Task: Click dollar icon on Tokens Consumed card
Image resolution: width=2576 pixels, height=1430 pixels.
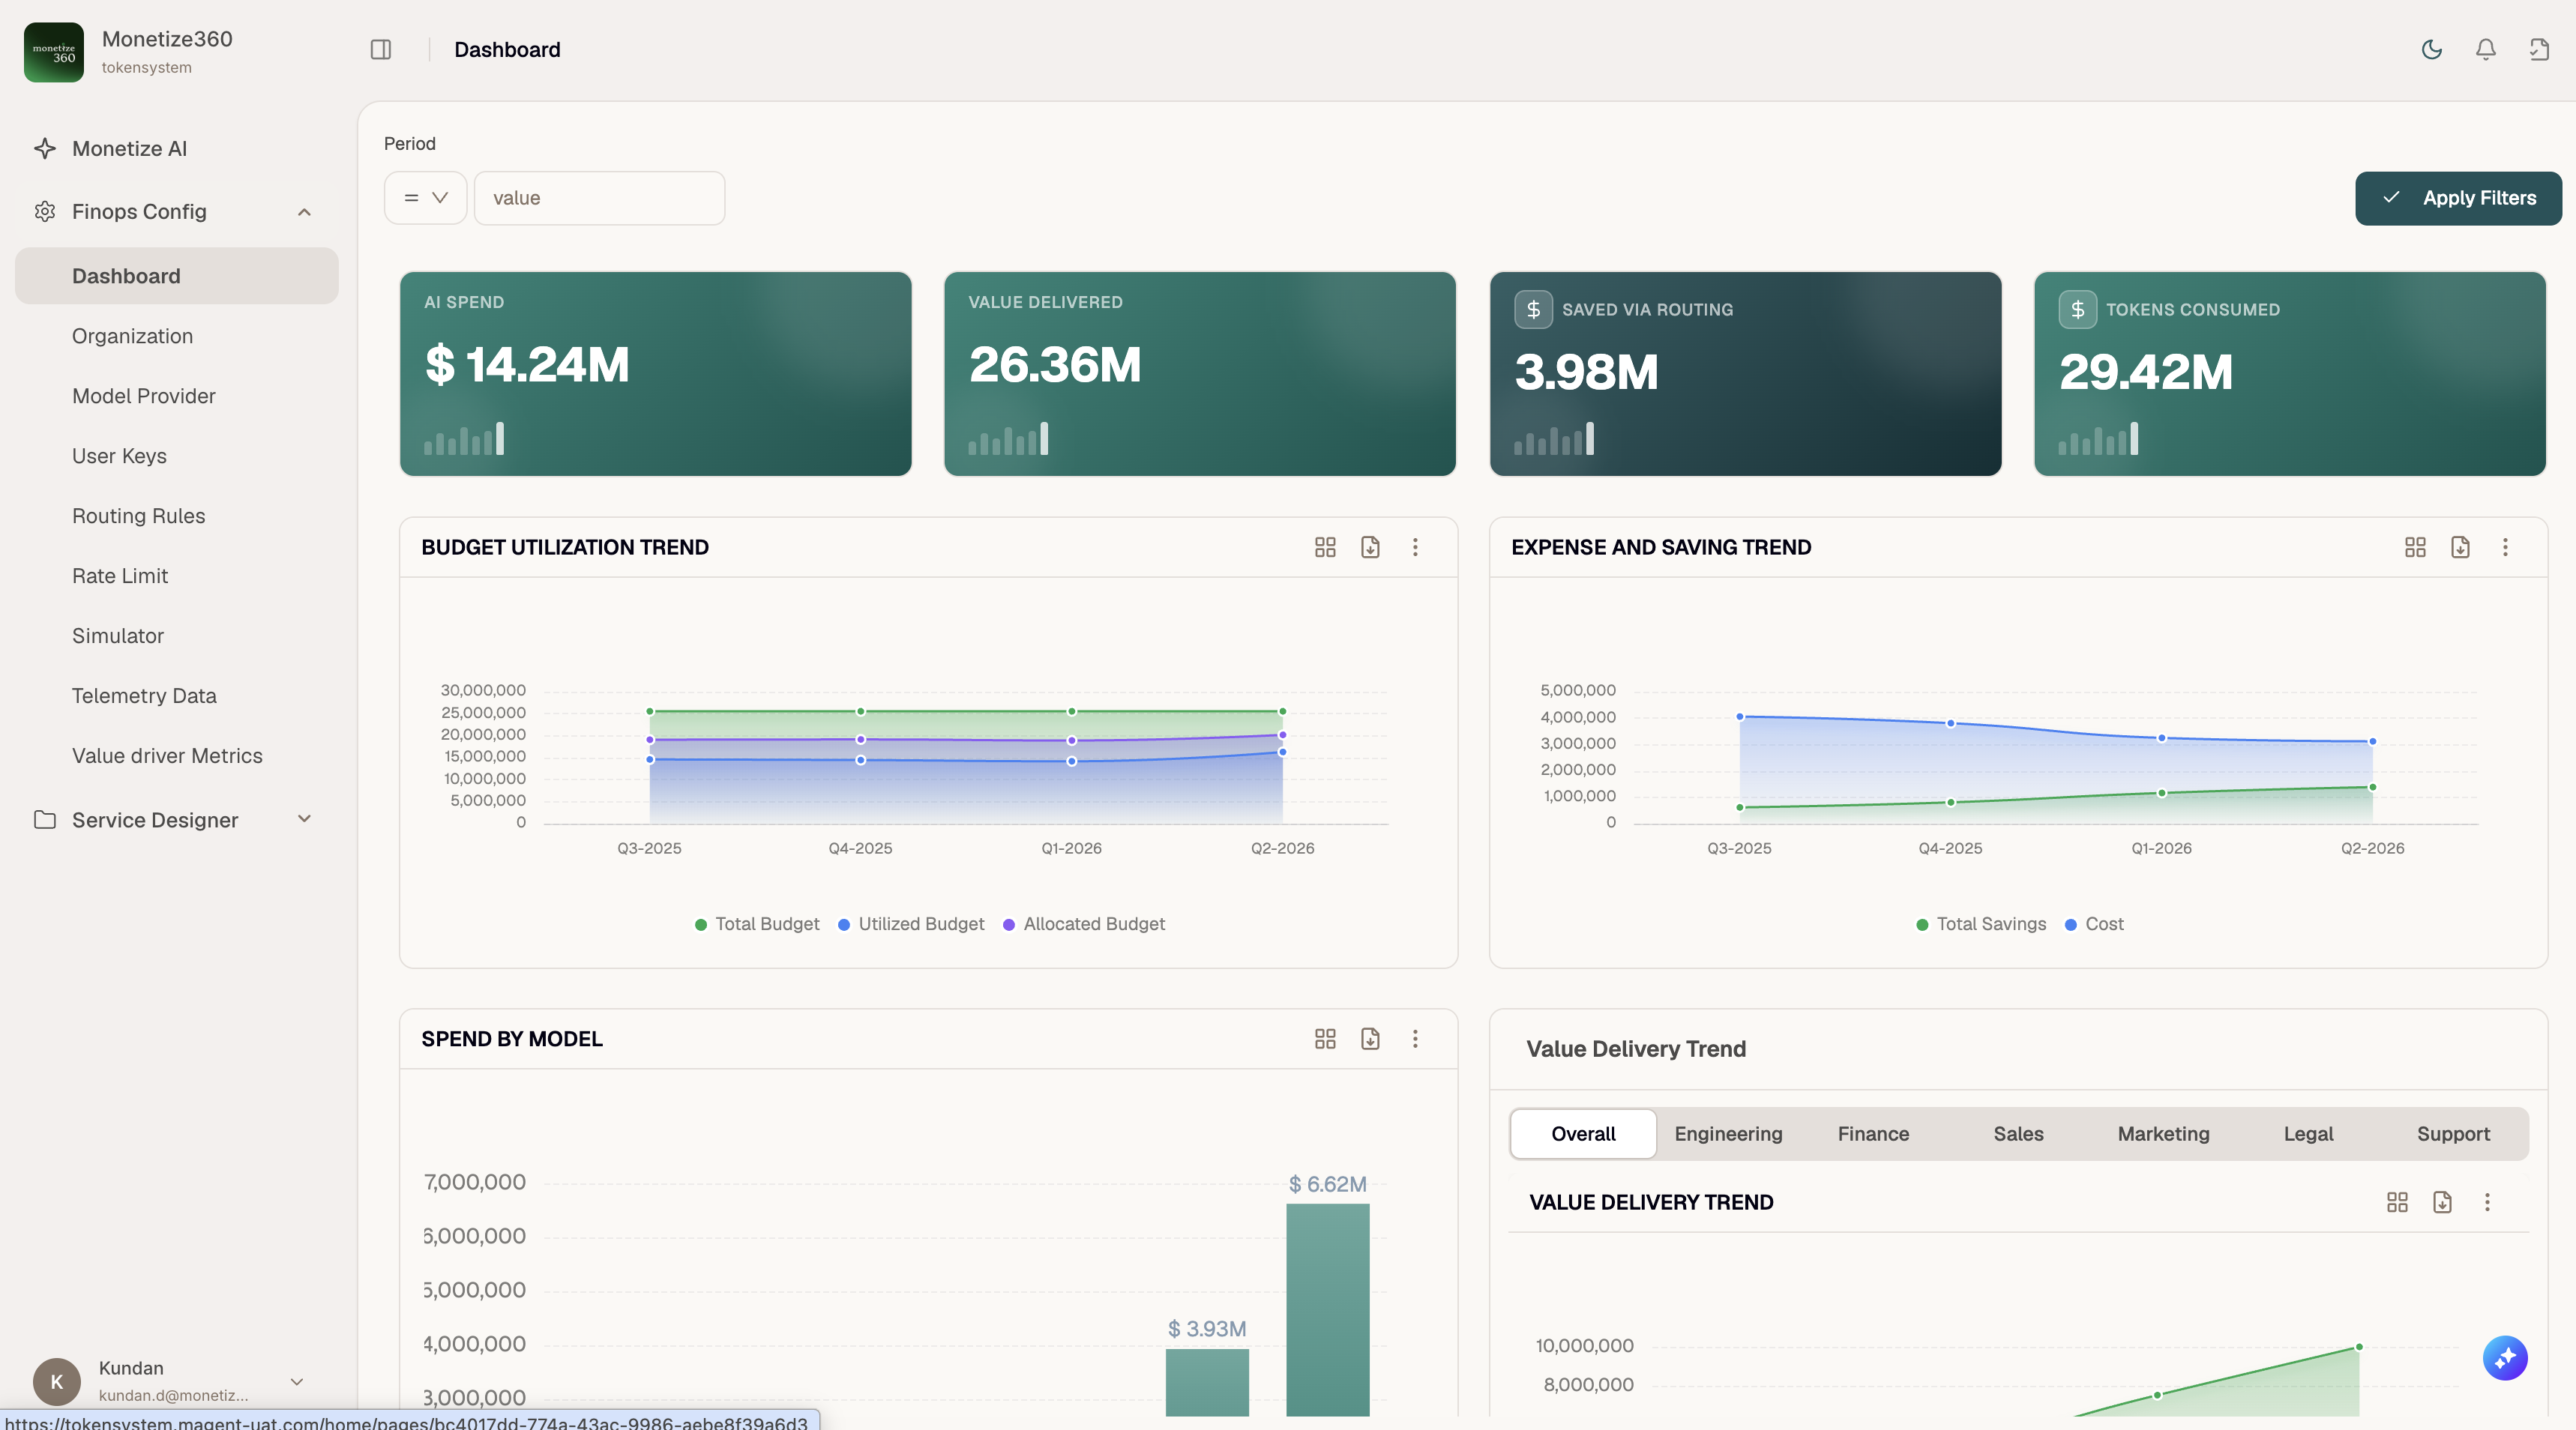Action: [2077, 309]
